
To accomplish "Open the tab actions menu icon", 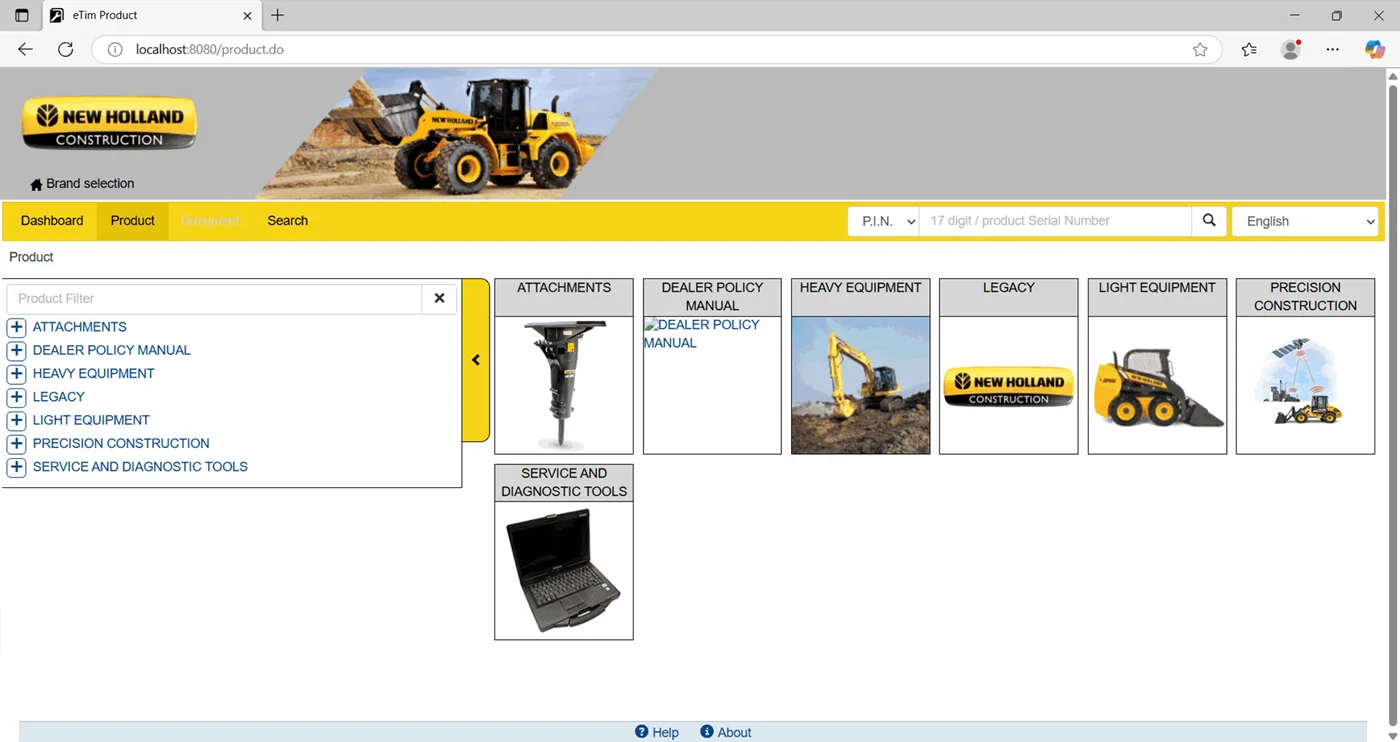I will pos(21,15).
